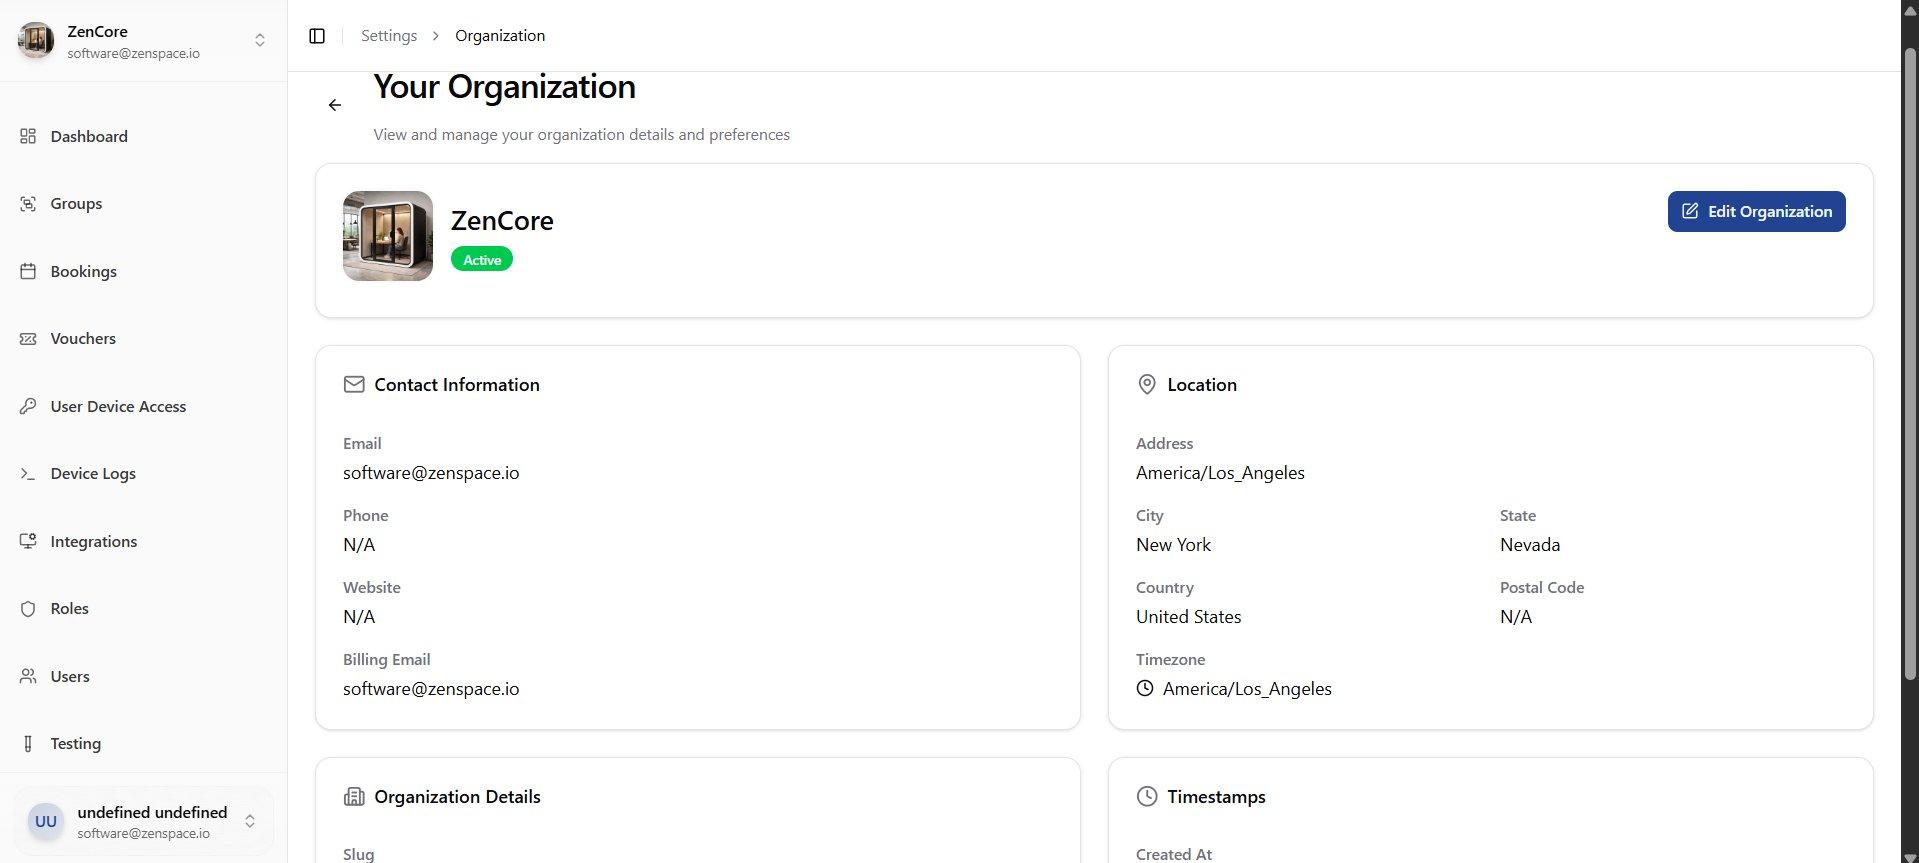Expand the undefined undefined user menu
1919x863 pixels.
[x=250, y=821]
